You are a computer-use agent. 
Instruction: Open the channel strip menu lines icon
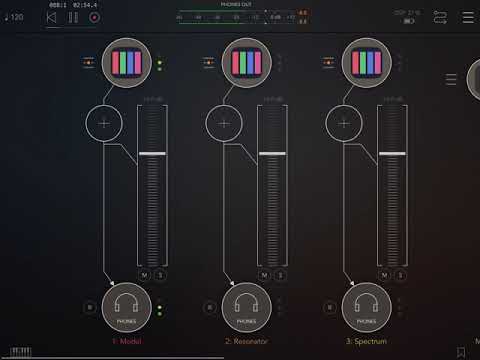coord(451,79)
